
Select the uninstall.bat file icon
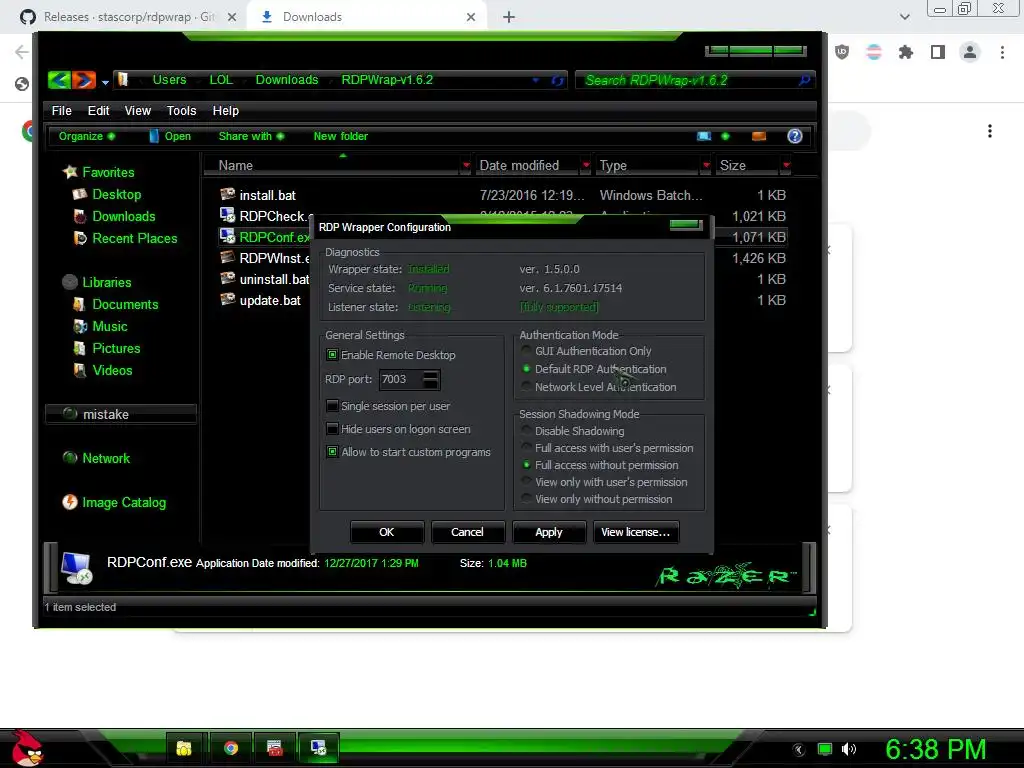pyautogui.click(x=227, y=278)
